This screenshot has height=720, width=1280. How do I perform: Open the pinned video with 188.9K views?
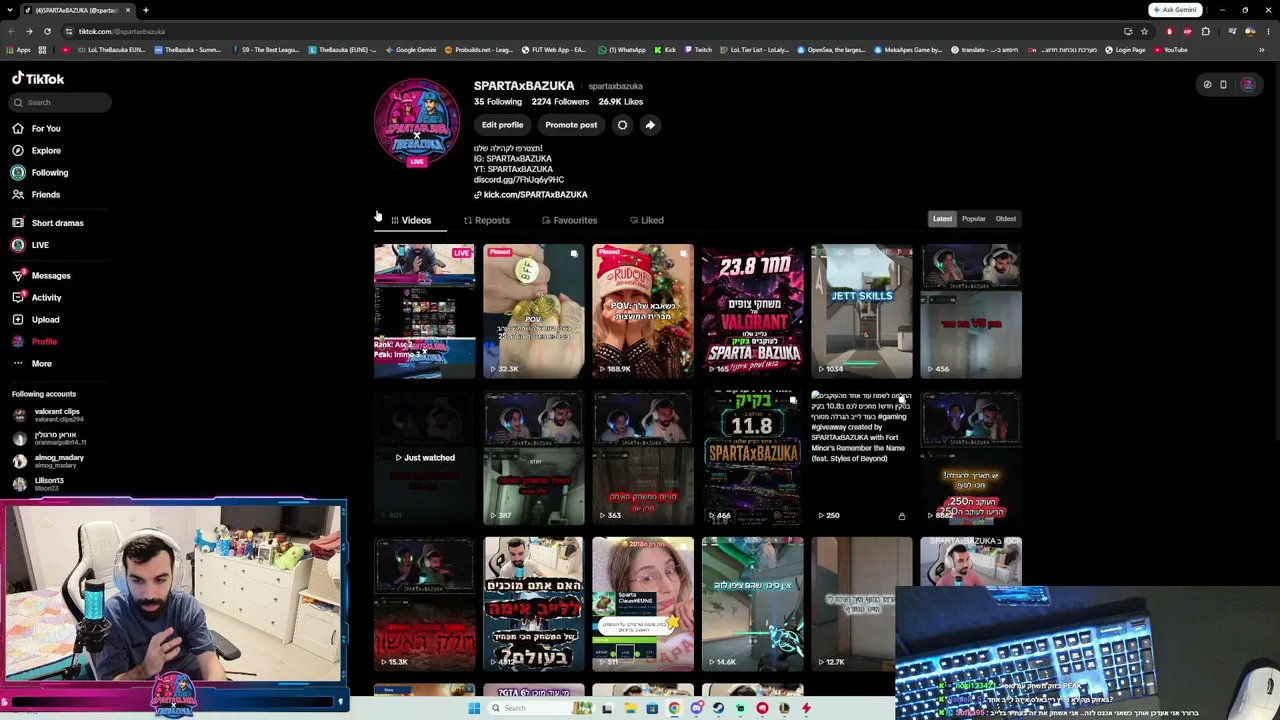pos(642,312)
